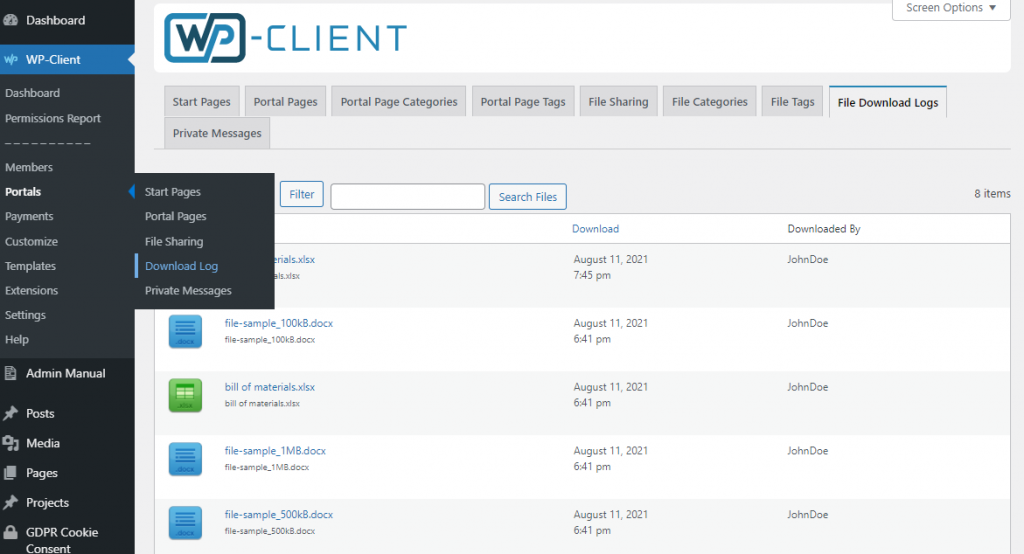This screenshot has height=554, width=1024.
Task: Click JohnDoe in file-sample_100kB.docx row
Action: point(807,323)
